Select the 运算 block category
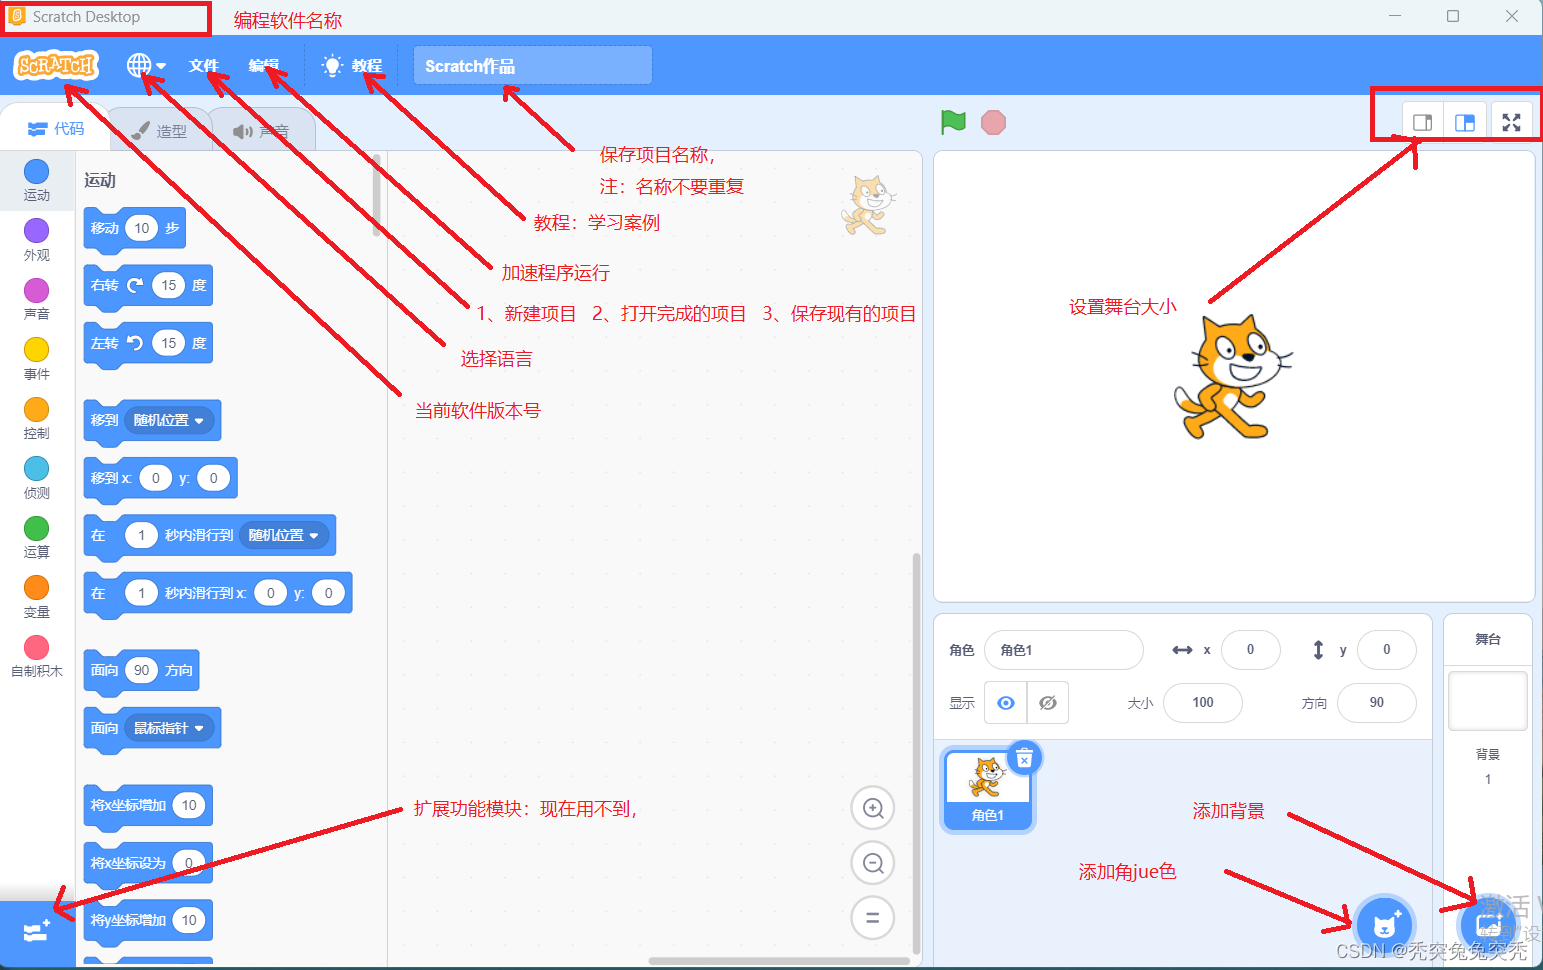The height and width of the screenshot is (970, 1543). [x=37, y=537]
